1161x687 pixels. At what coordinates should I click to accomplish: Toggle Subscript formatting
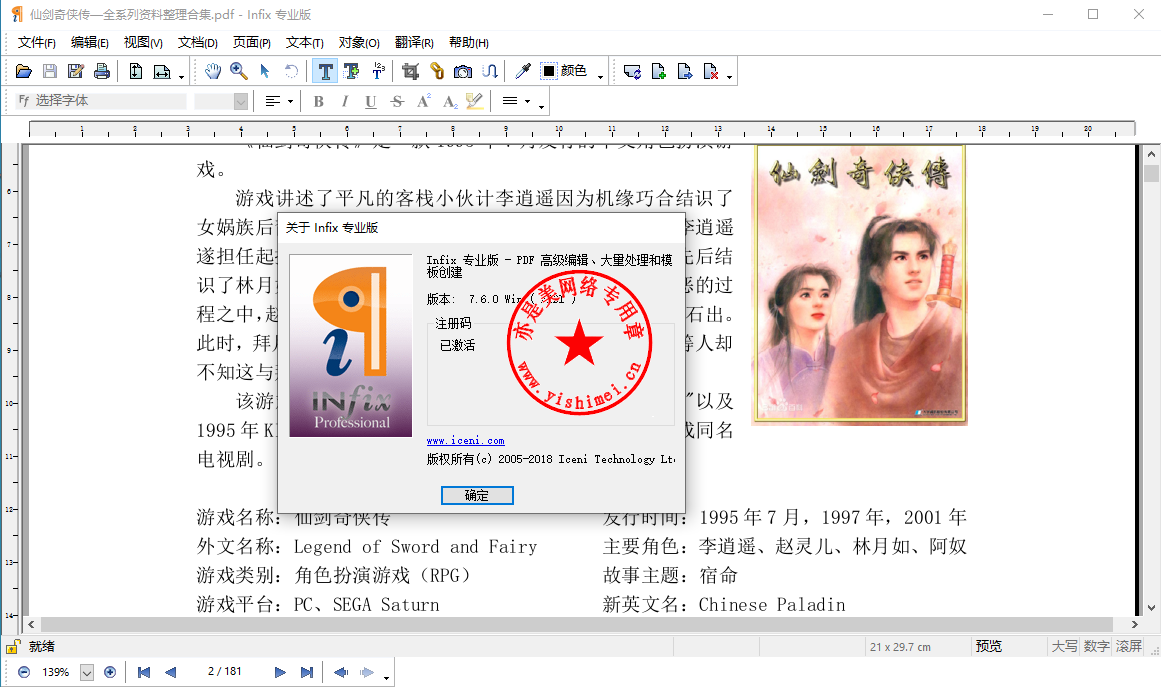[x=450, y=101]
